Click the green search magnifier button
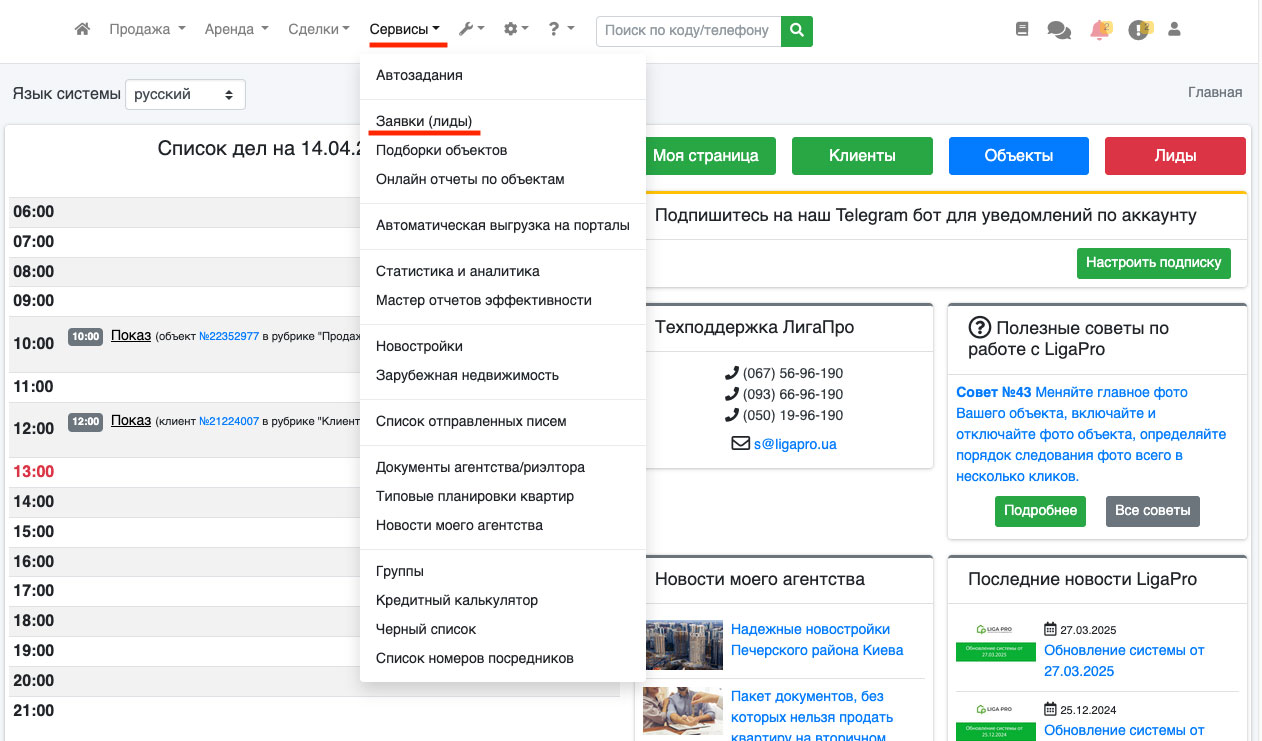 coord(796,30)
